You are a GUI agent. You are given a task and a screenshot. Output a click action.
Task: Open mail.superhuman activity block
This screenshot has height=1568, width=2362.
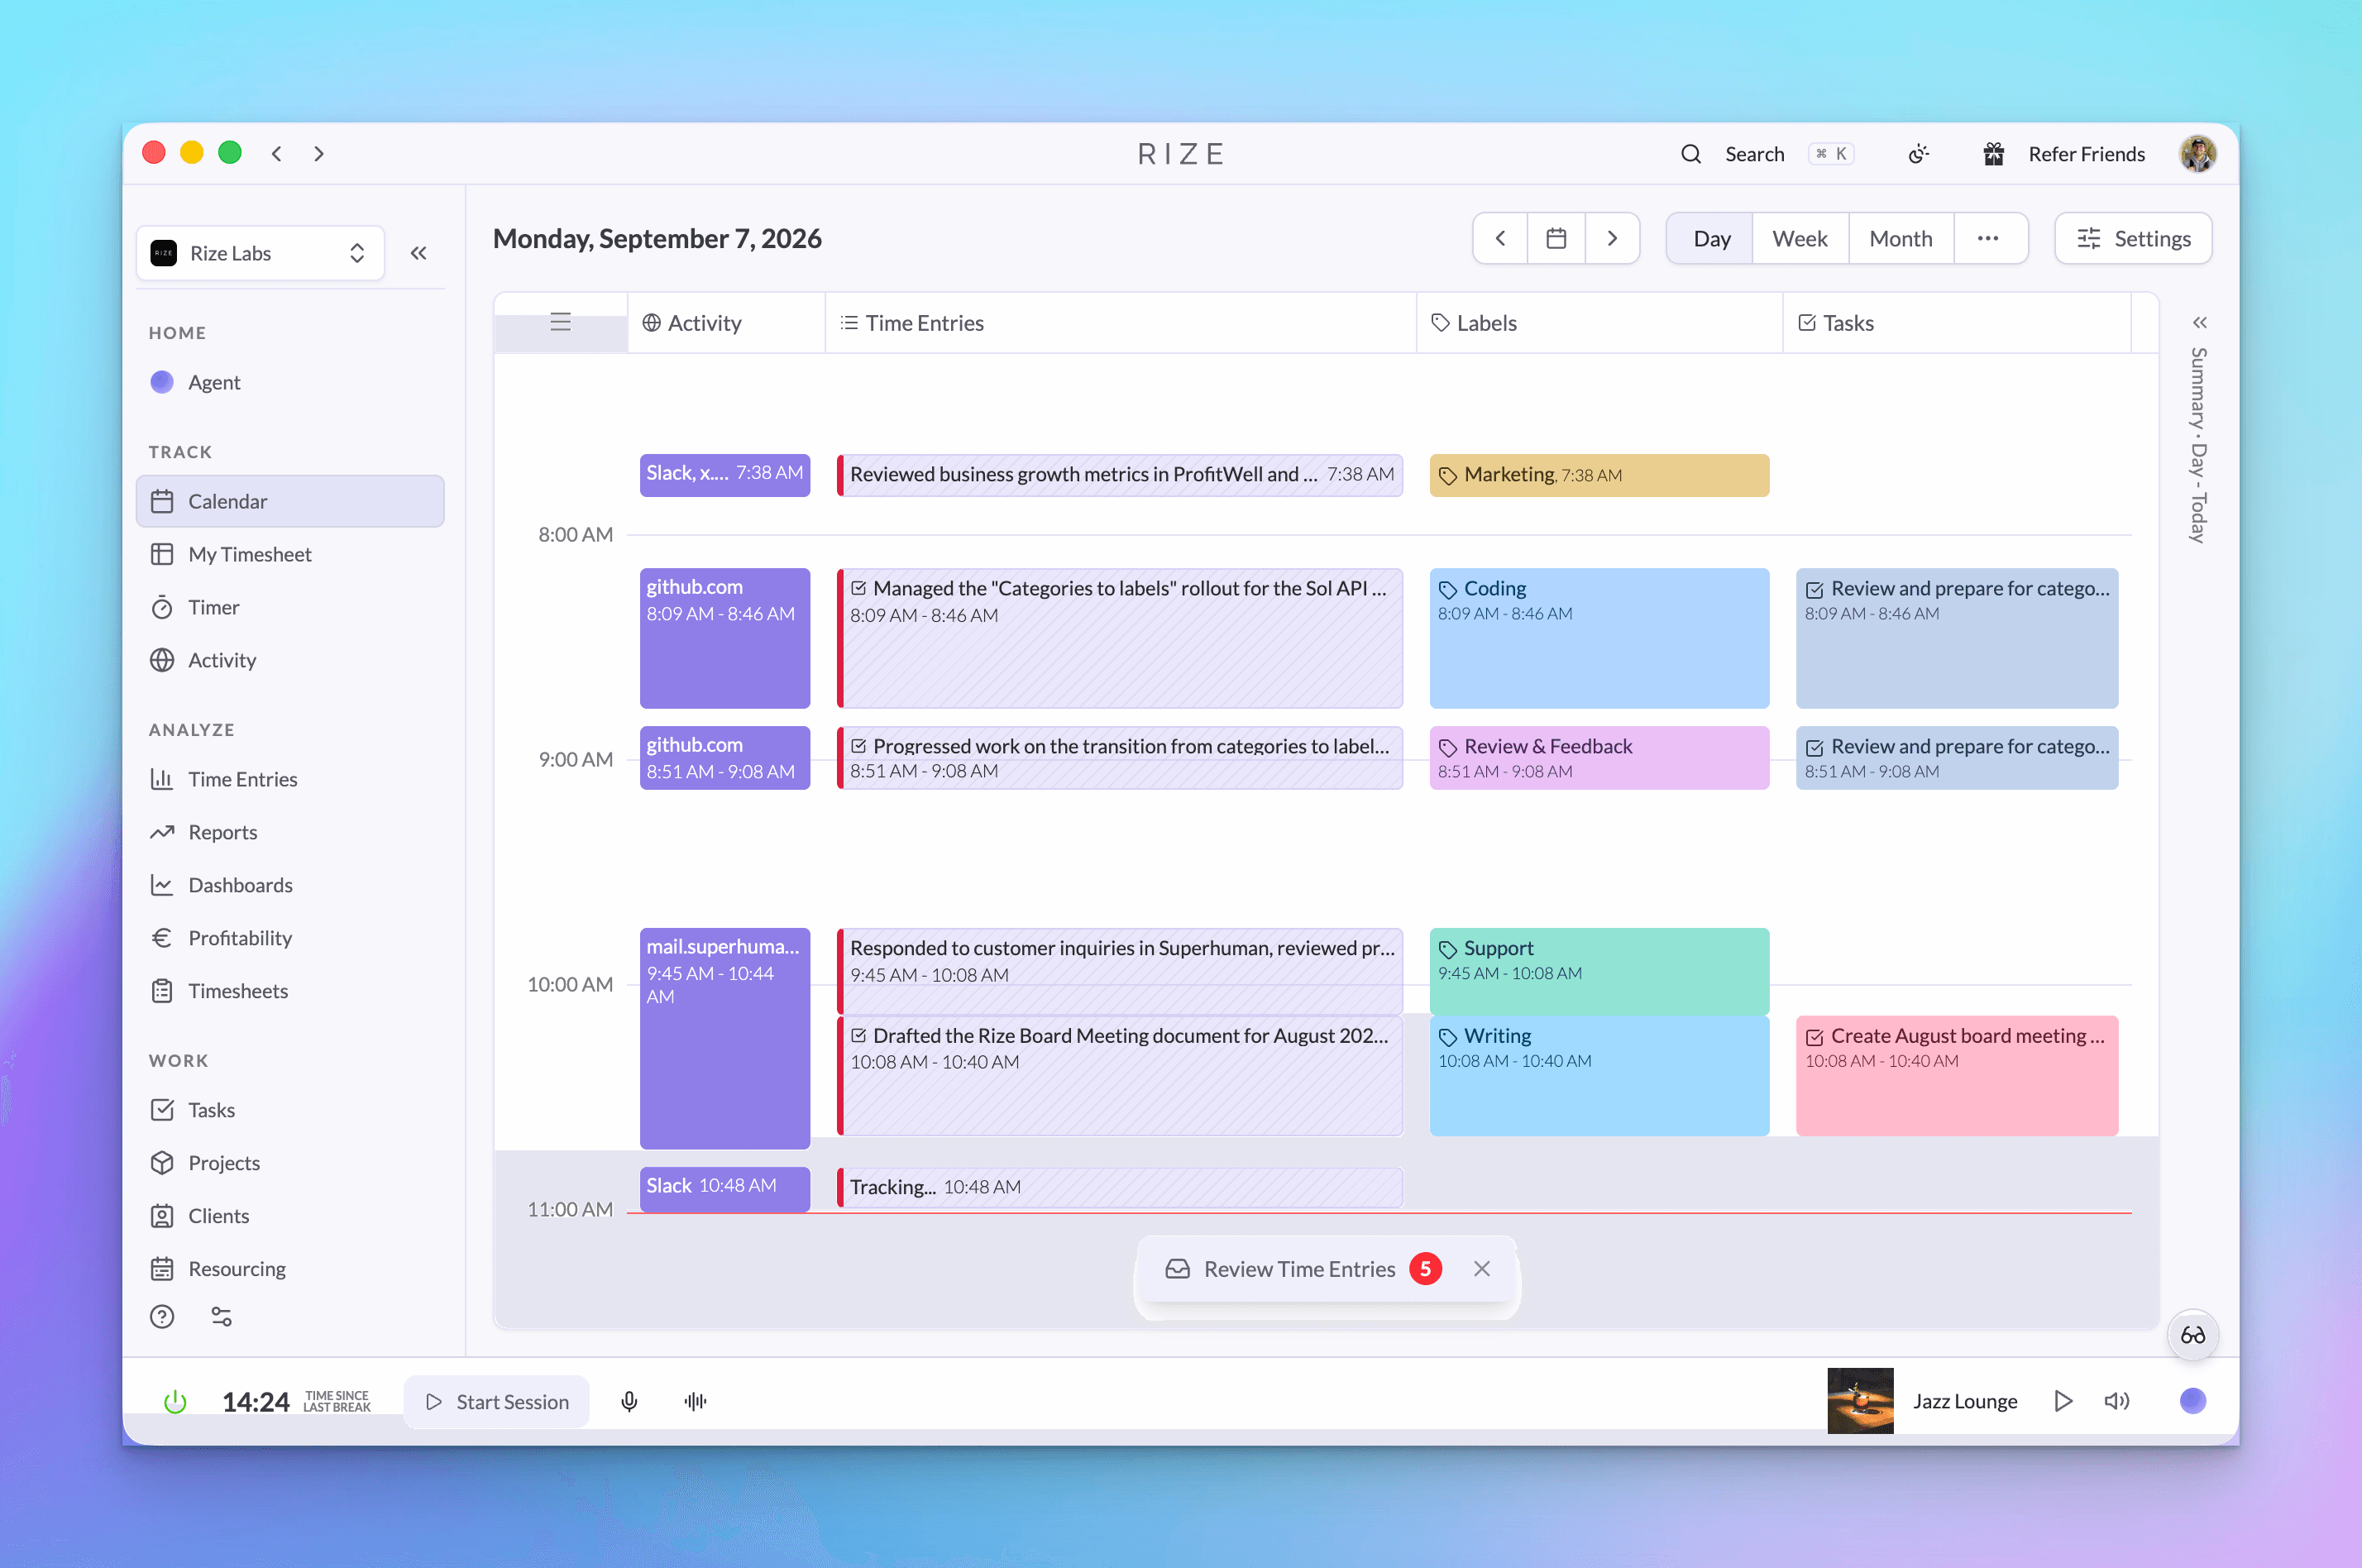(725, 1038)
